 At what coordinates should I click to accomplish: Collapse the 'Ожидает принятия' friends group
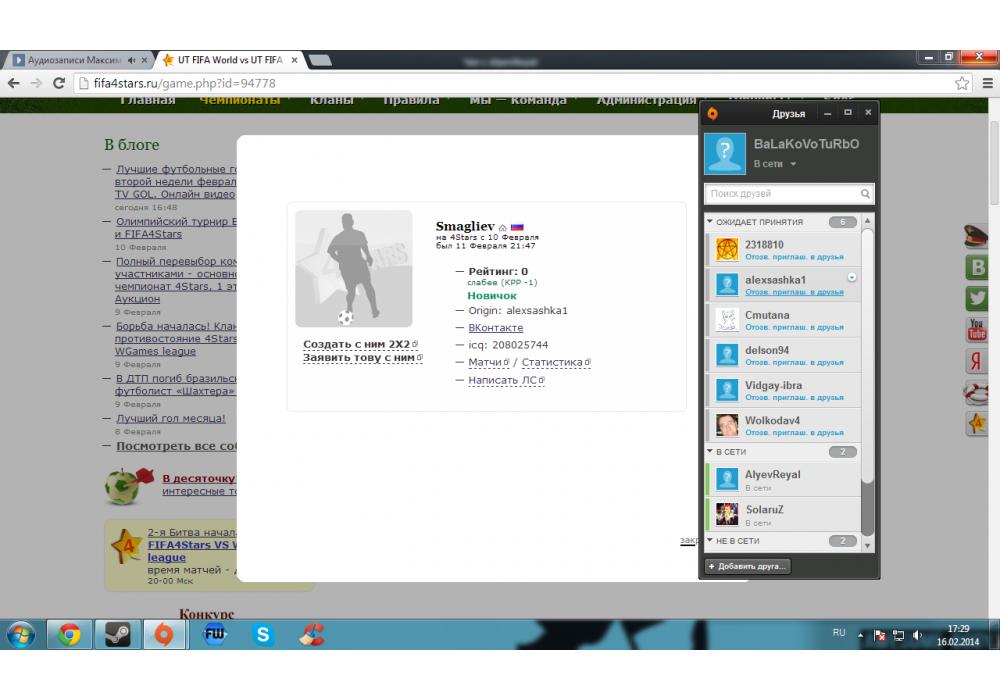(x=710, y=222)
